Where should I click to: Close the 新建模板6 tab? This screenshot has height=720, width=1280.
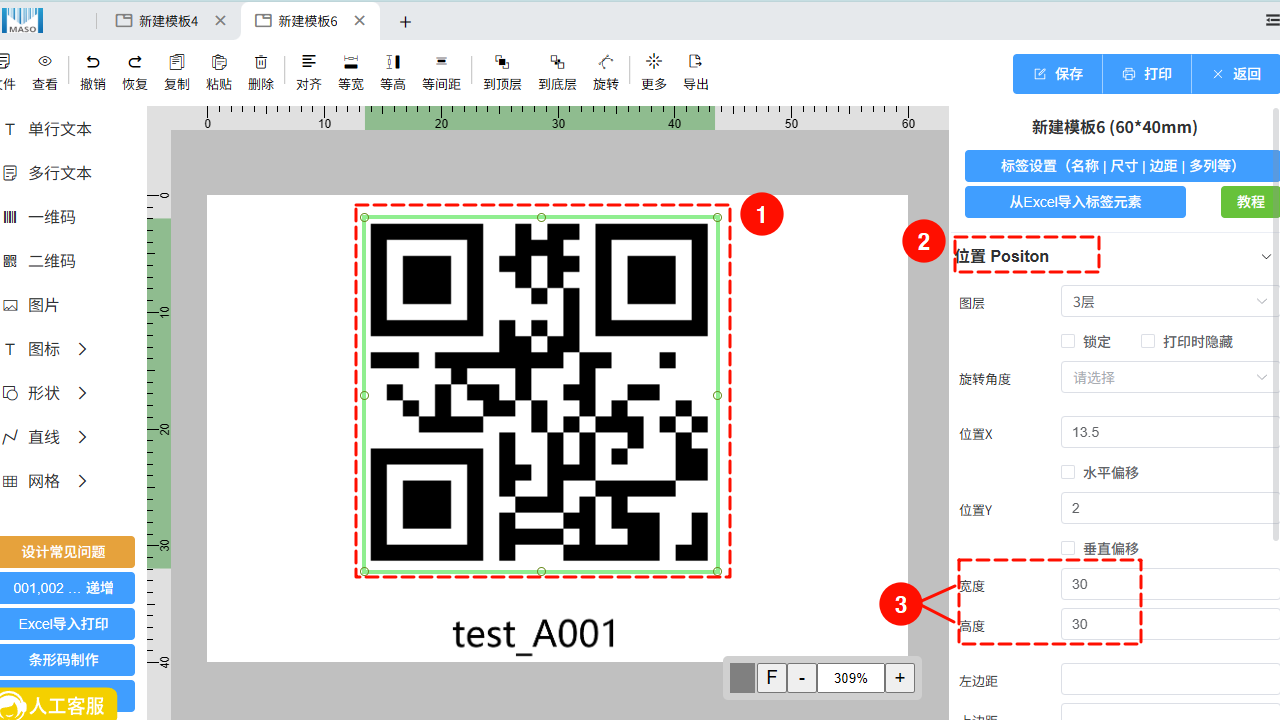click(x=360, y=21)
